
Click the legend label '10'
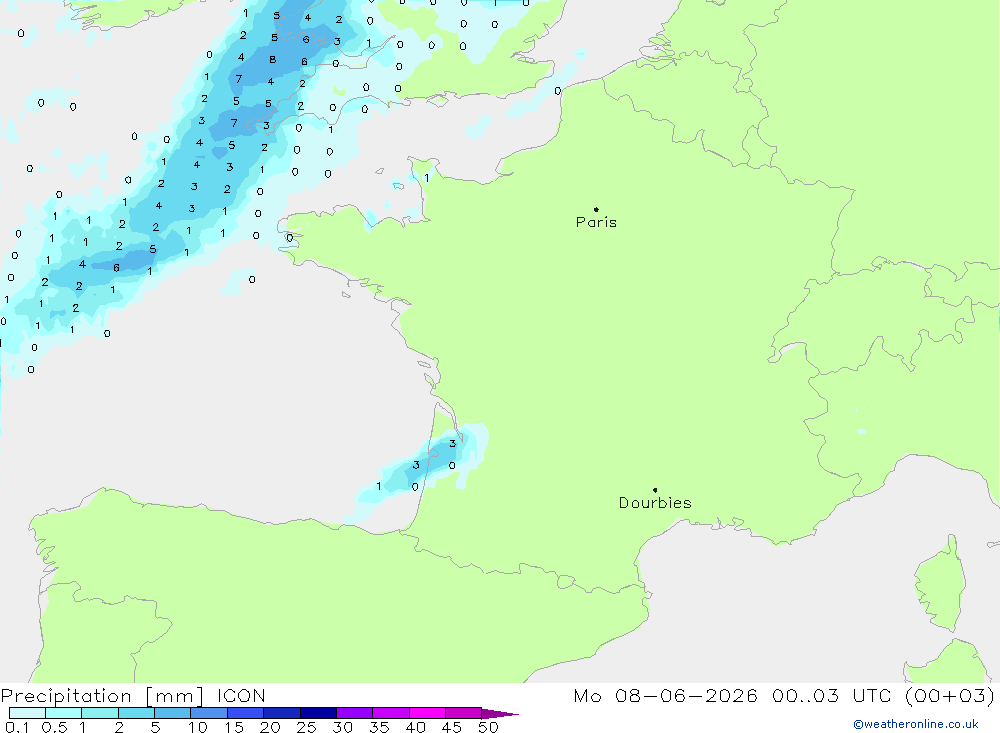tap(198, 727)
